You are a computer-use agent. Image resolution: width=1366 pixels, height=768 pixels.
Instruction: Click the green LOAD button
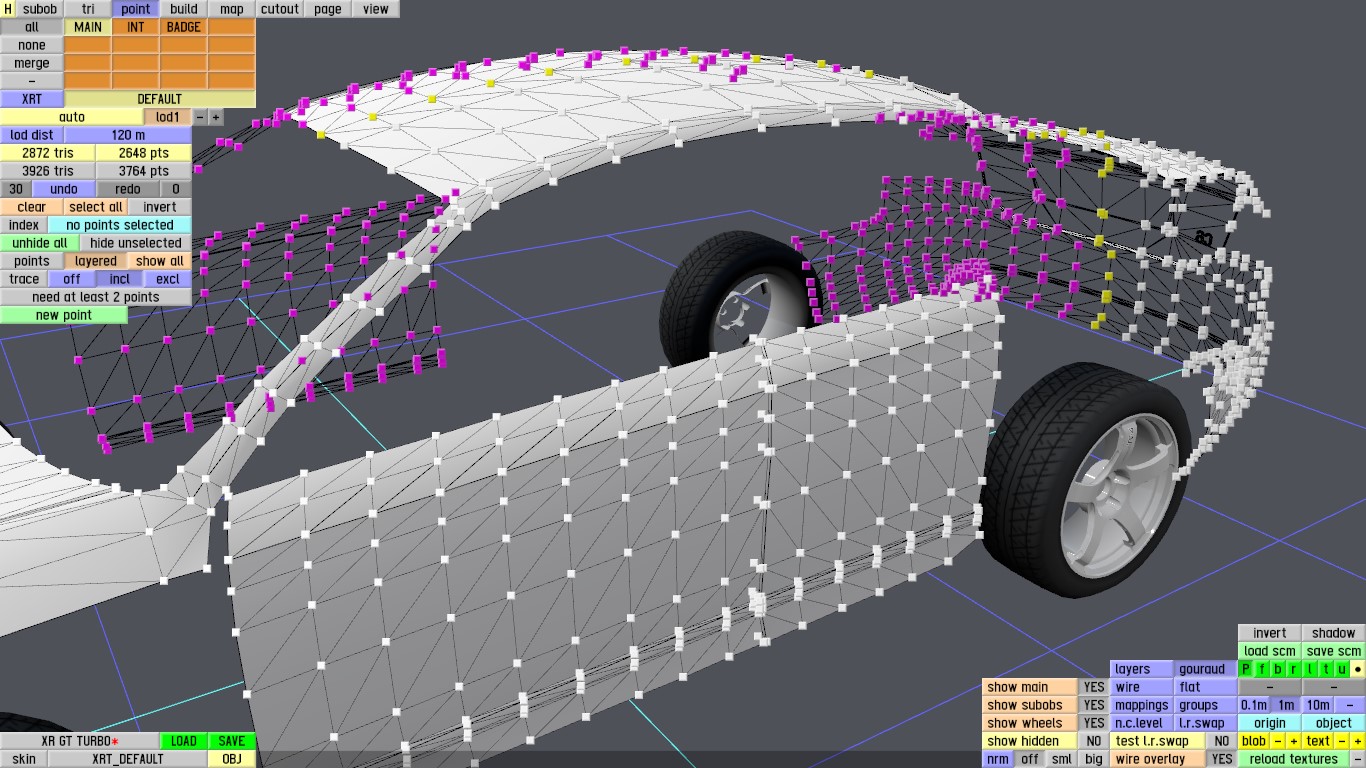pyautogui.click(x=184, y=741)
